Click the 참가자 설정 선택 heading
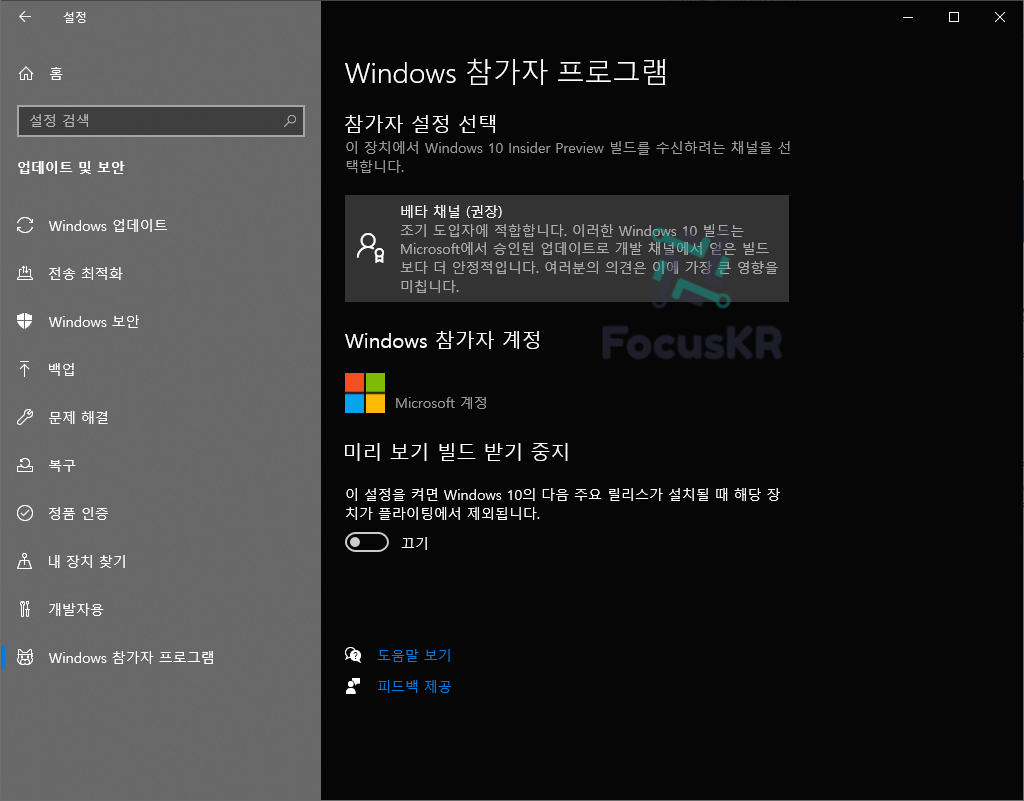This screenshot has height=801, width=1024. 421,123
